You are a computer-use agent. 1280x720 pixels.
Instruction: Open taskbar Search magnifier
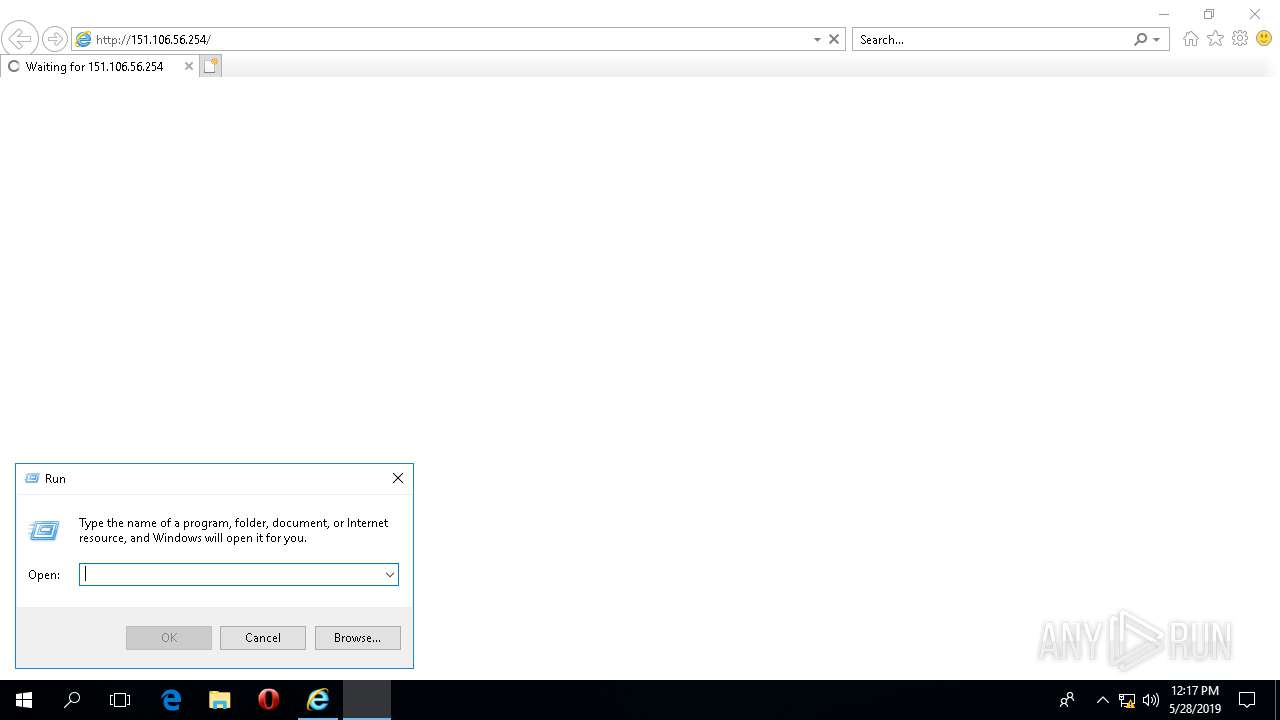(x=72, y=700)
